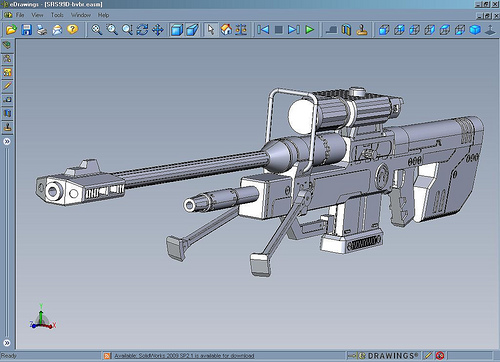Open eDrawings help question mark icon
The image size is (500, 362).
[72, 30]
